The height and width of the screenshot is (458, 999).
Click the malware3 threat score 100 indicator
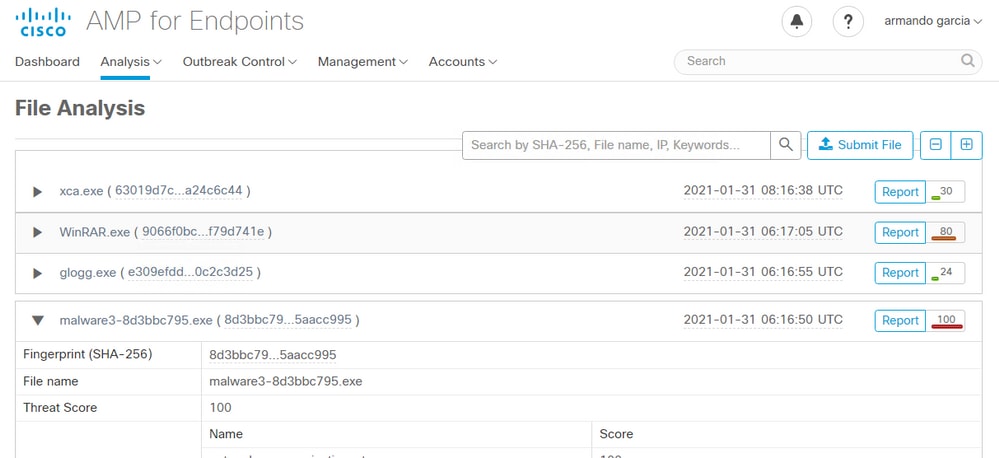click(945, 320)
